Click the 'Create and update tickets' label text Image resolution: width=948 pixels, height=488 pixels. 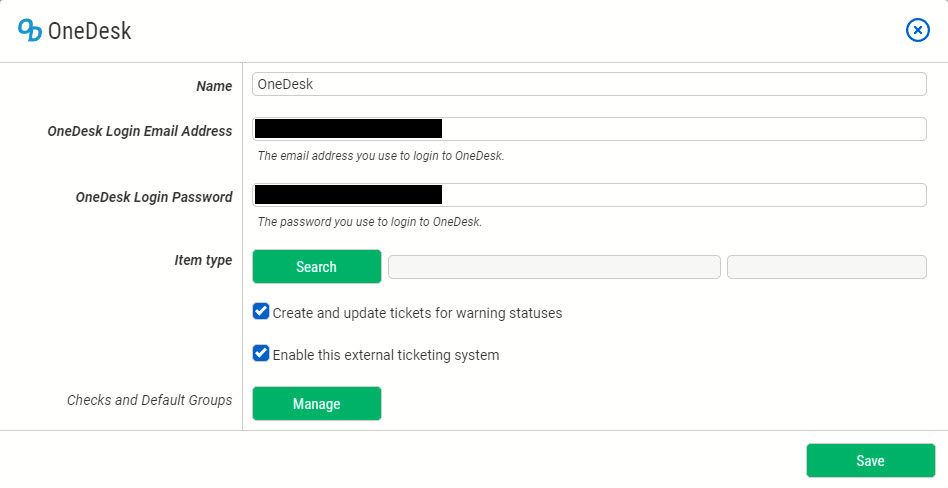click(417, 313)
